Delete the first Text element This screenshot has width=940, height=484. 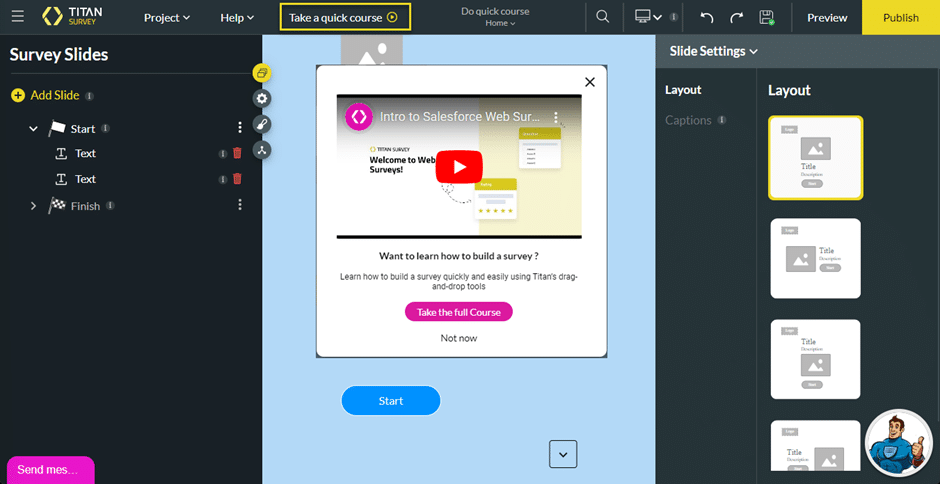(237, 153)
